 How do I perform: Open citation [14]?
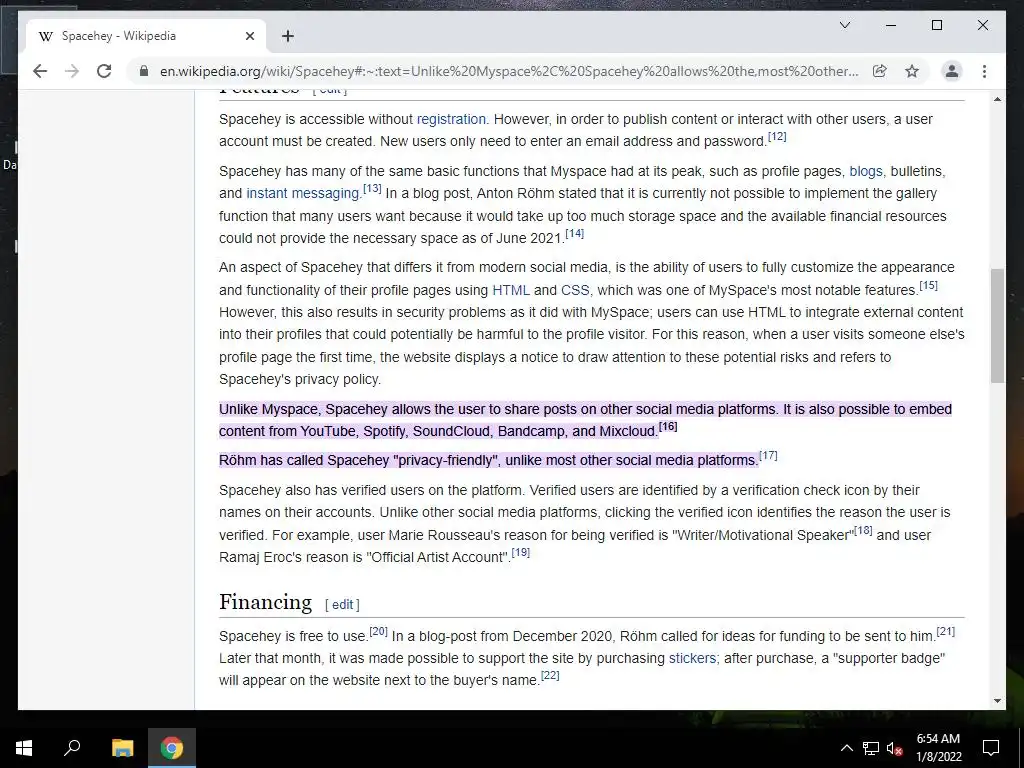click(575, 233)
